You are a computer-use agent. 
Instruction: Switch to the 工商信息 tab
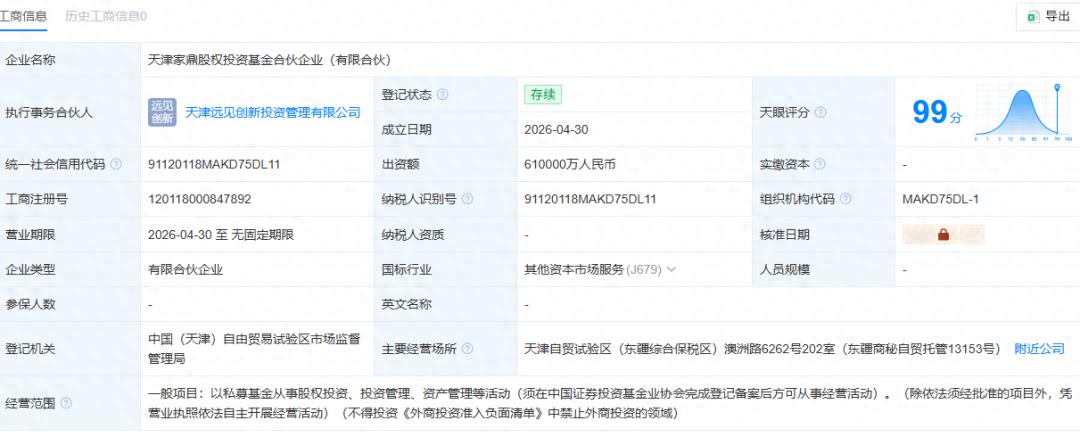point(23,16)
